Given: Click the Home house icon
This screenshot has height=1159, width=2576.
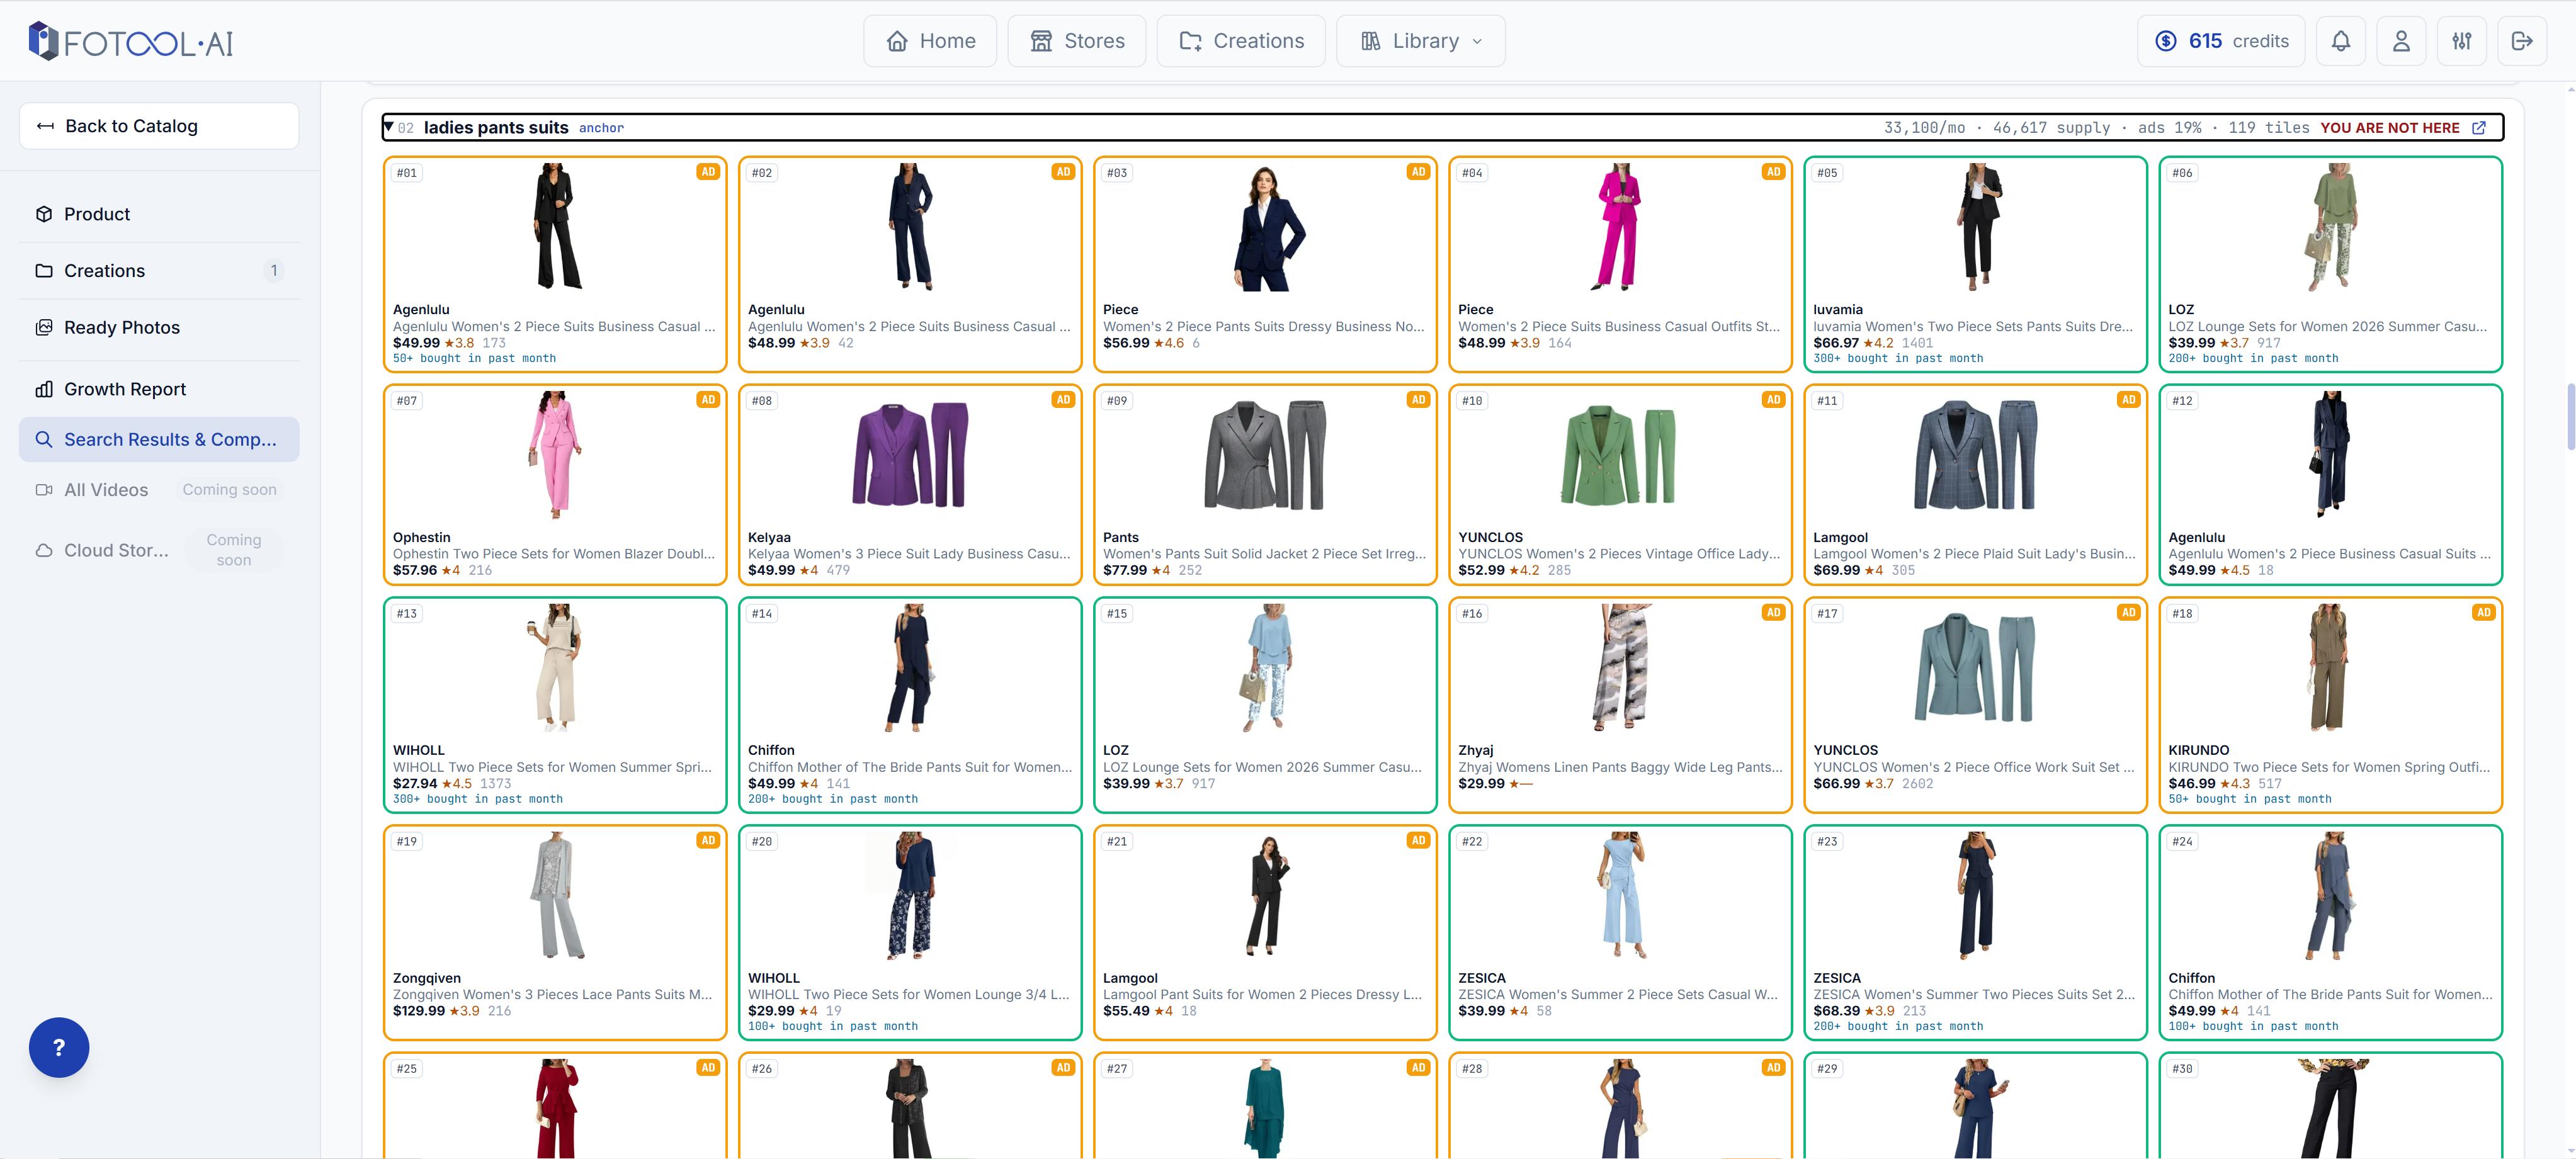Looking at the screenshot, I should click(x=897, y=41).
